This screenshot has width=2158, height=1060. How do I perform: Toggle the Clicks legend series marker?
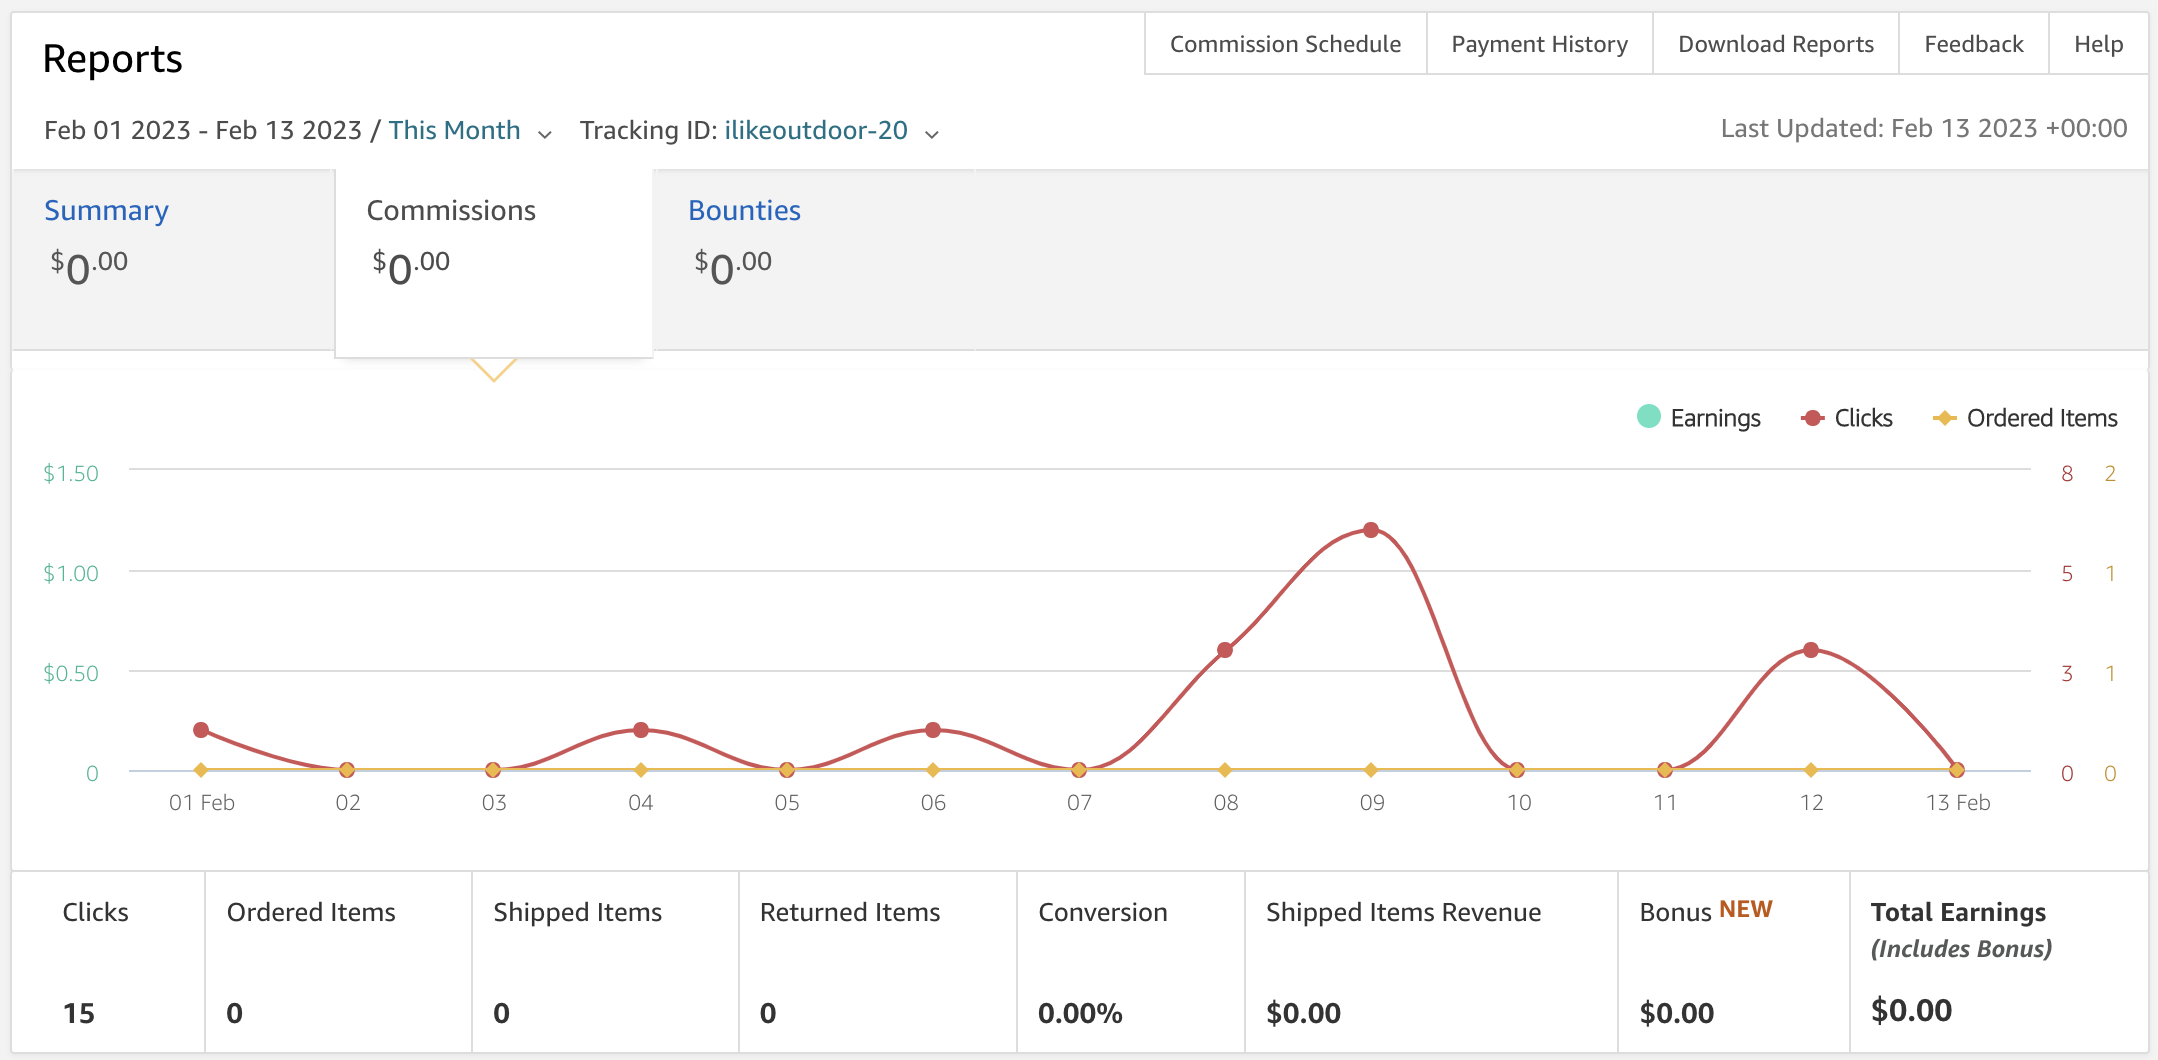point(1812,418)
